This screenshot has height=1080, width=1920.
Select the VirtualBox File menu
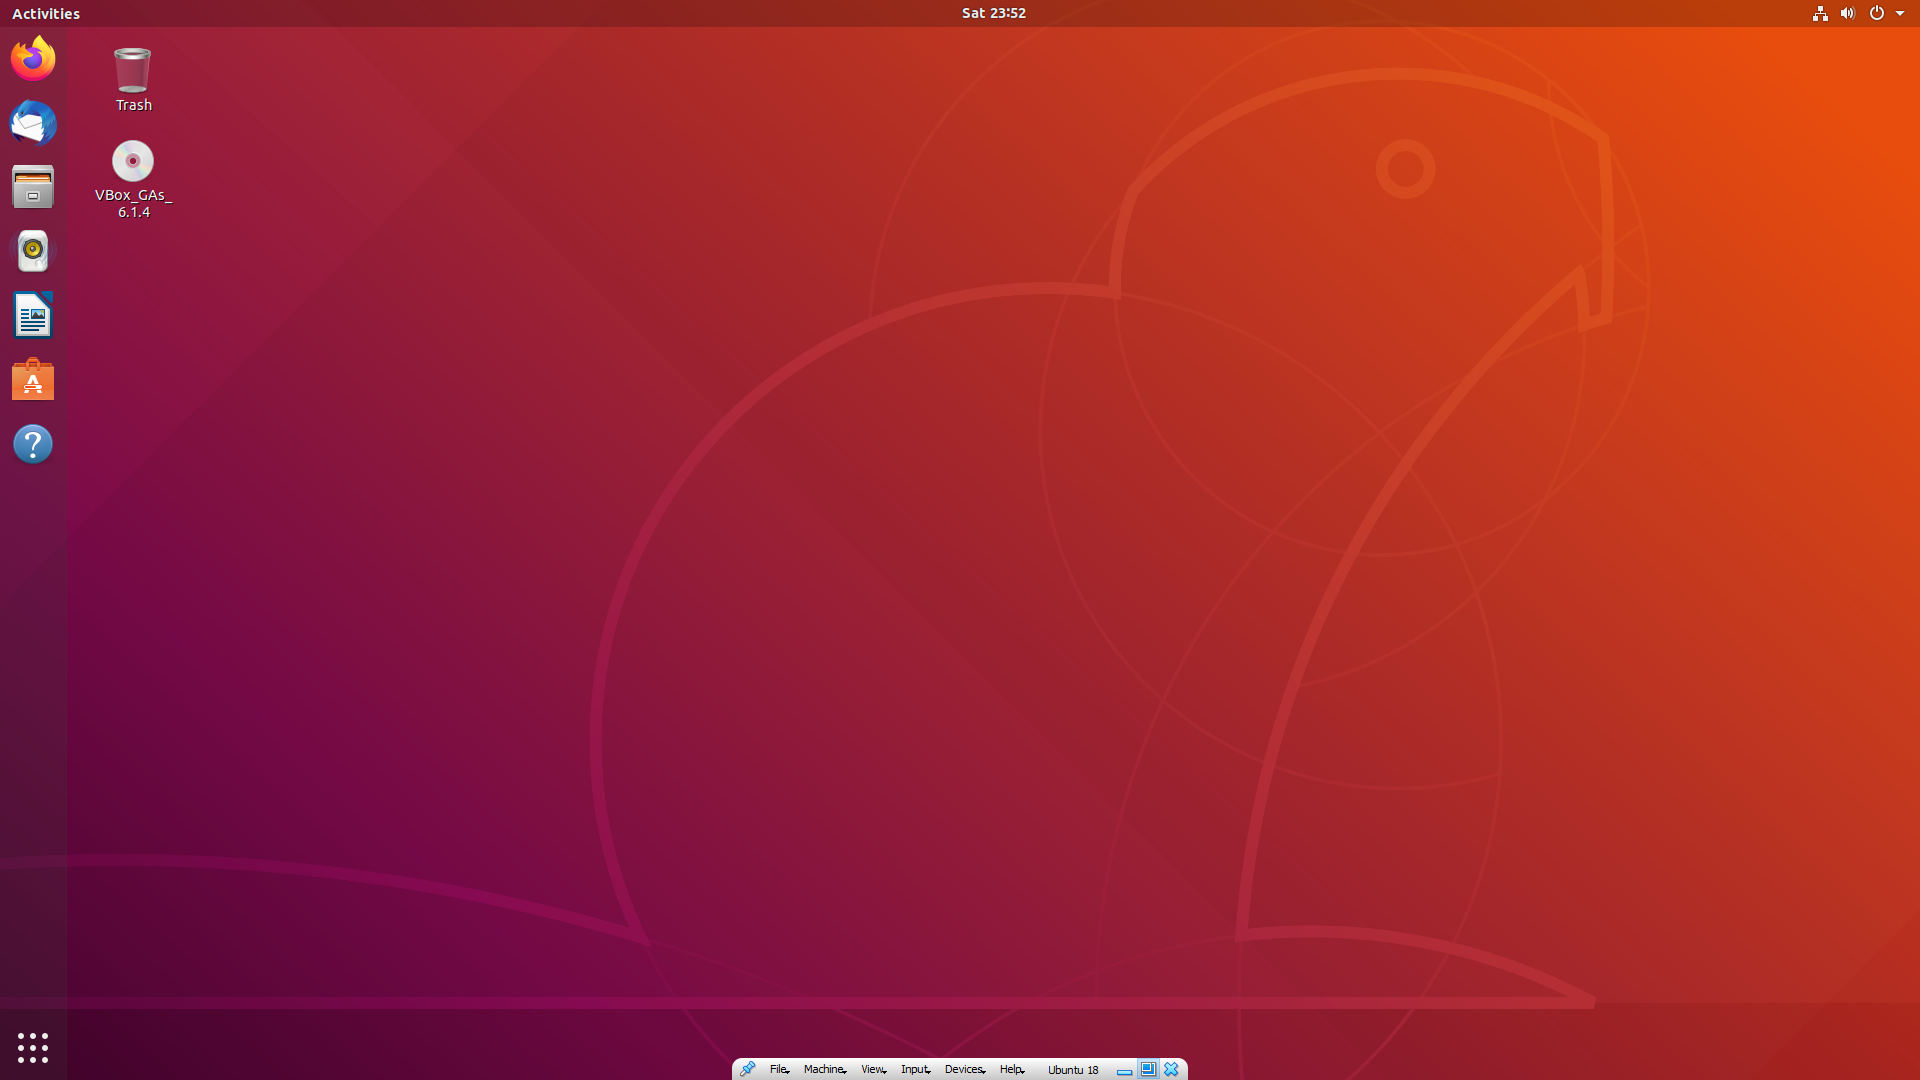778,1068
